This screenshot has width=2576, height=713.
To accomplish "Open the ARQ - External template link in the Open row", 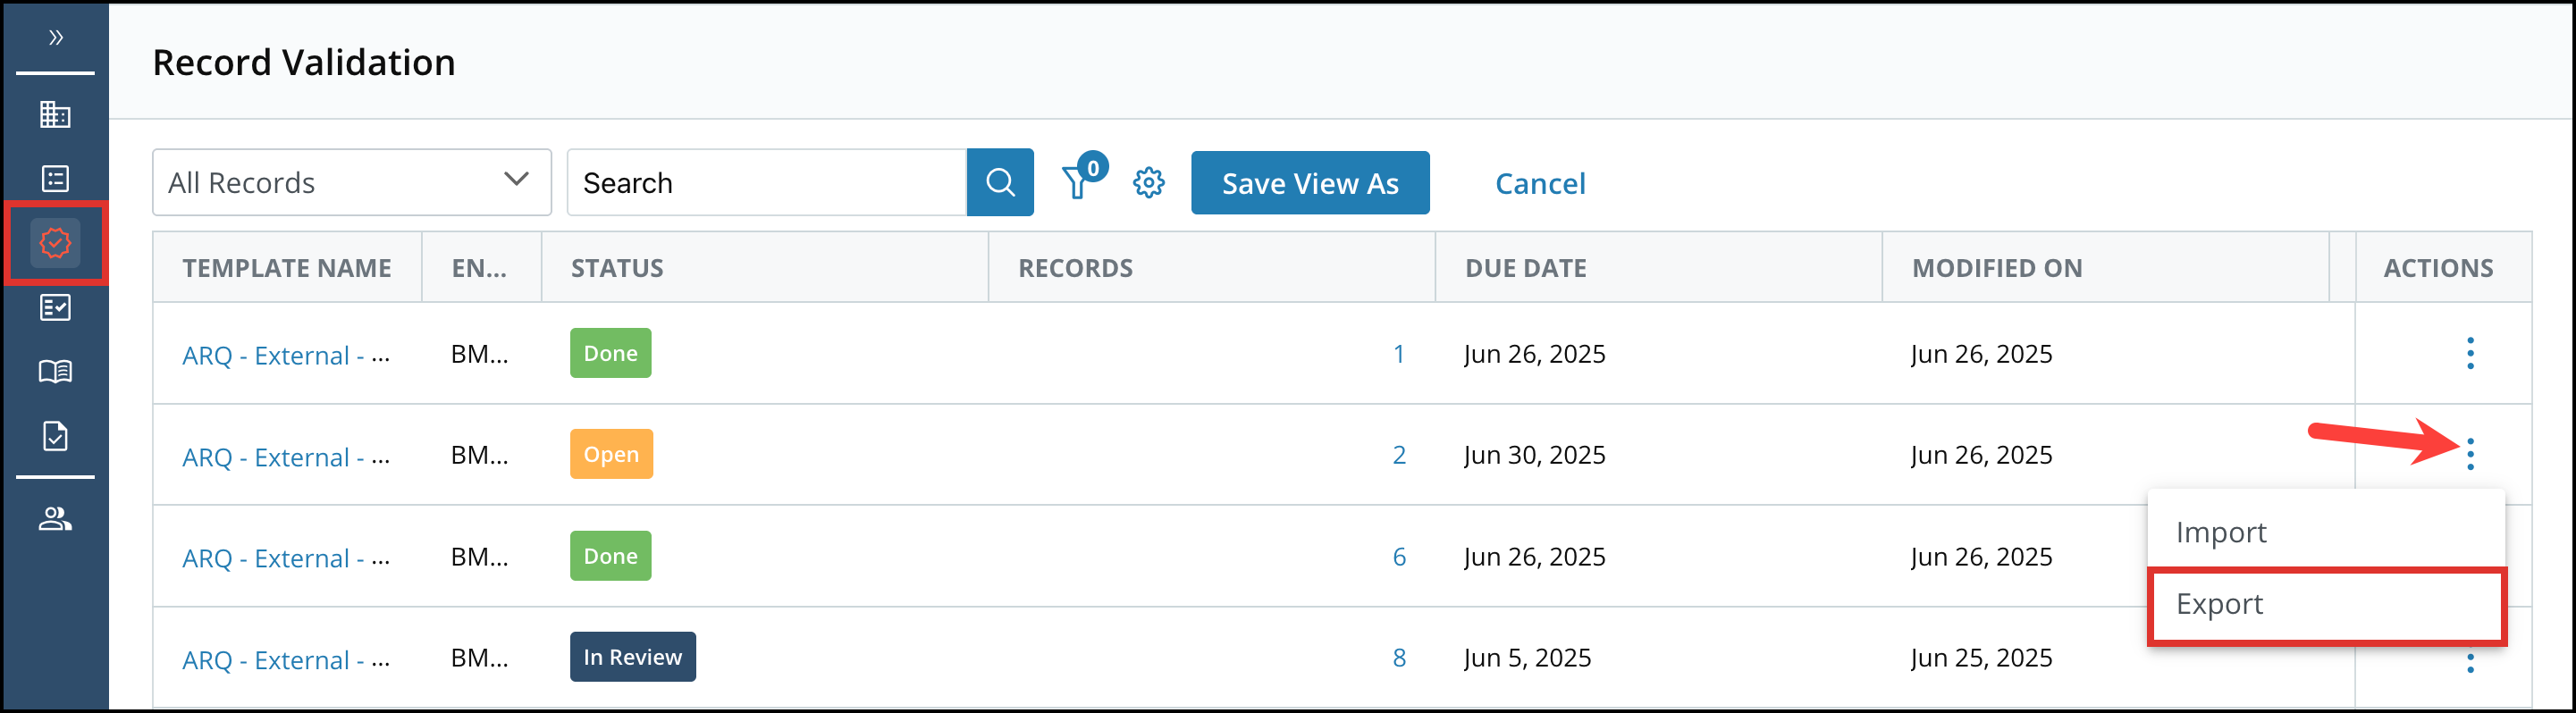I will (286, 457).
